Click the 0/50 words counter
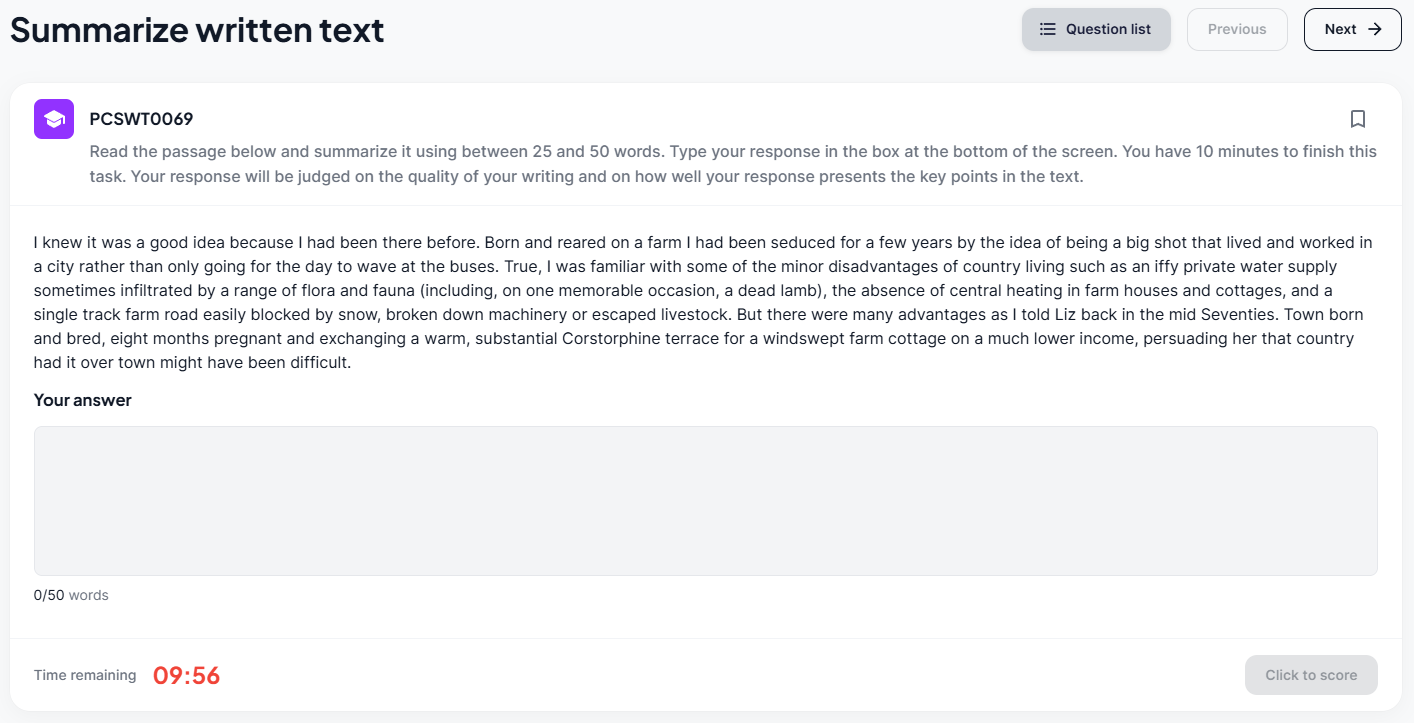Viewport: 1414px width, 723px height. coord(71,595)
